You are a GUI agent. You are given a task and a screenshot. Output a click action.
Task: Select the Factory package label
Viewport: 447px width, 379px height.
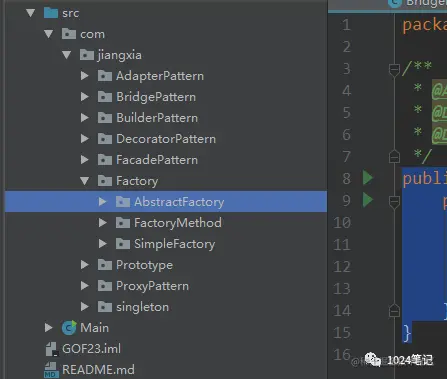coord(137,181)
